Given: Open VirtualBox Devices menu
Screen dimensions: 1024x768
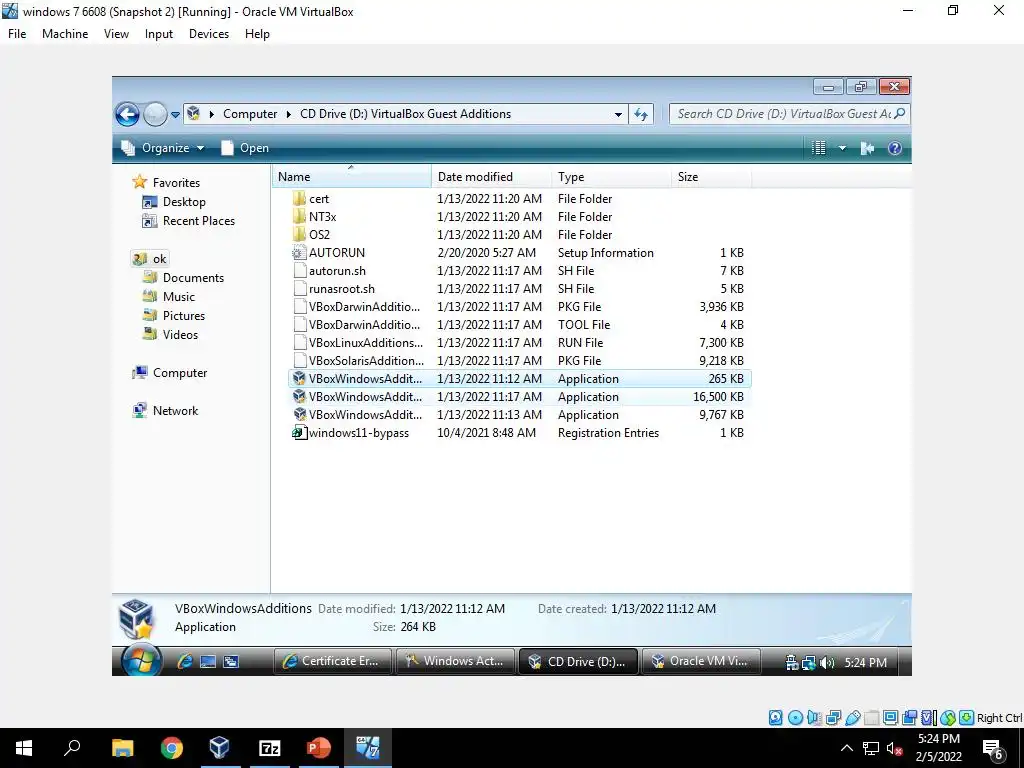Looking at the screenshot, I should click(209, 34).
